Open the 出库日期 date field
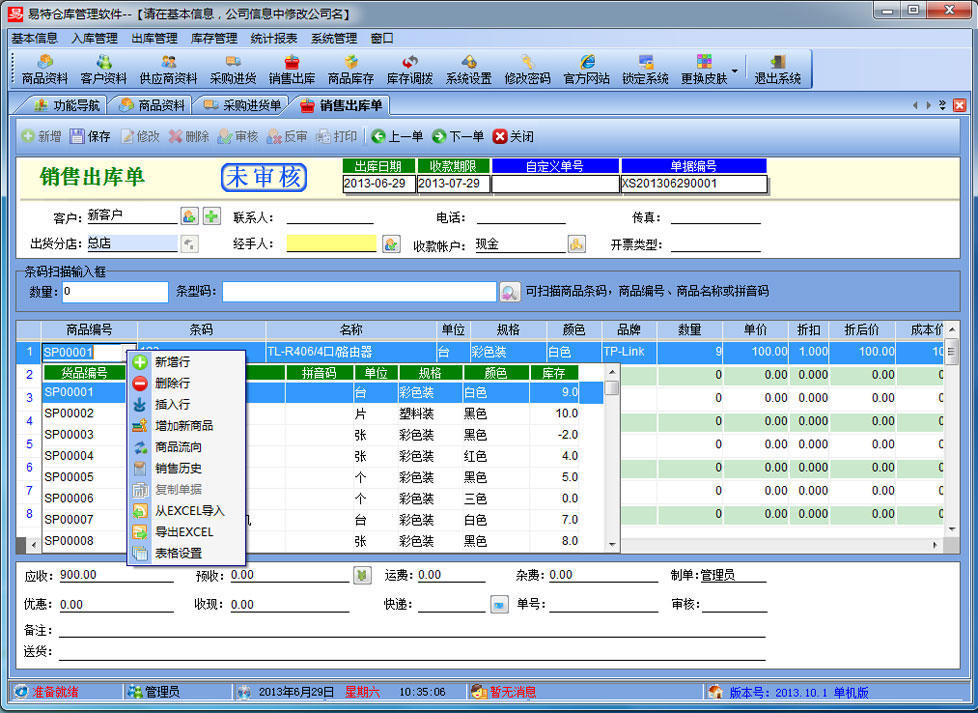 tap(378, 184)
